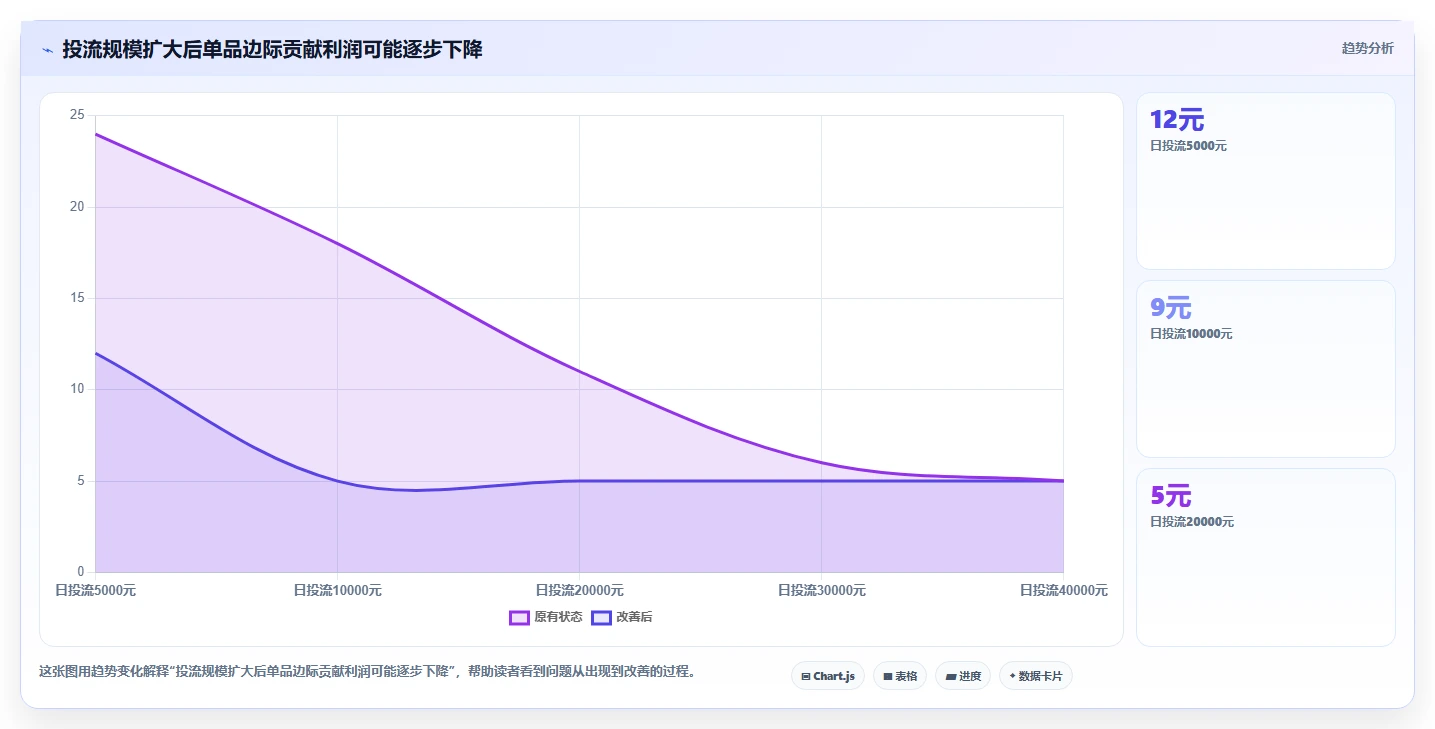The image size is (1435, 729).
Task: Toggle the 原有状态 legend entry
Action: click(x=546, y=617)
